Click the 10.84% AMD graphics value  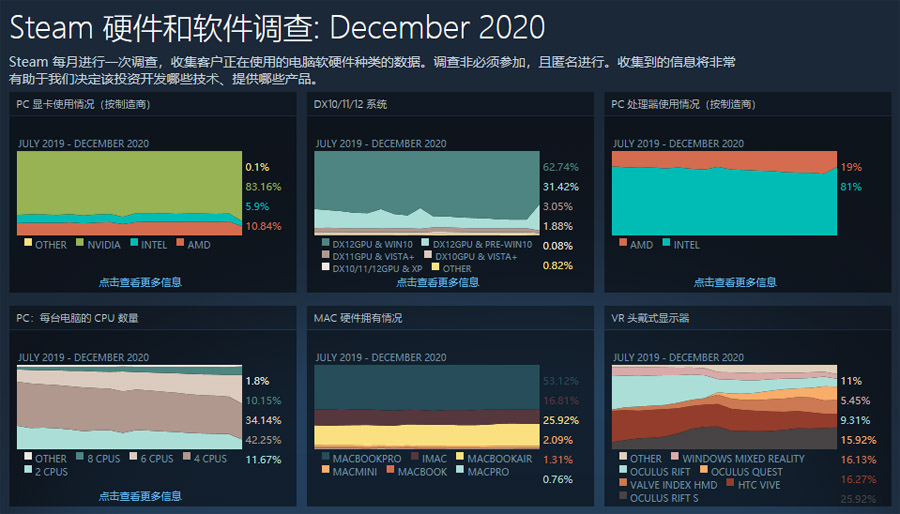pyautogui.click(x=263, y=226)
